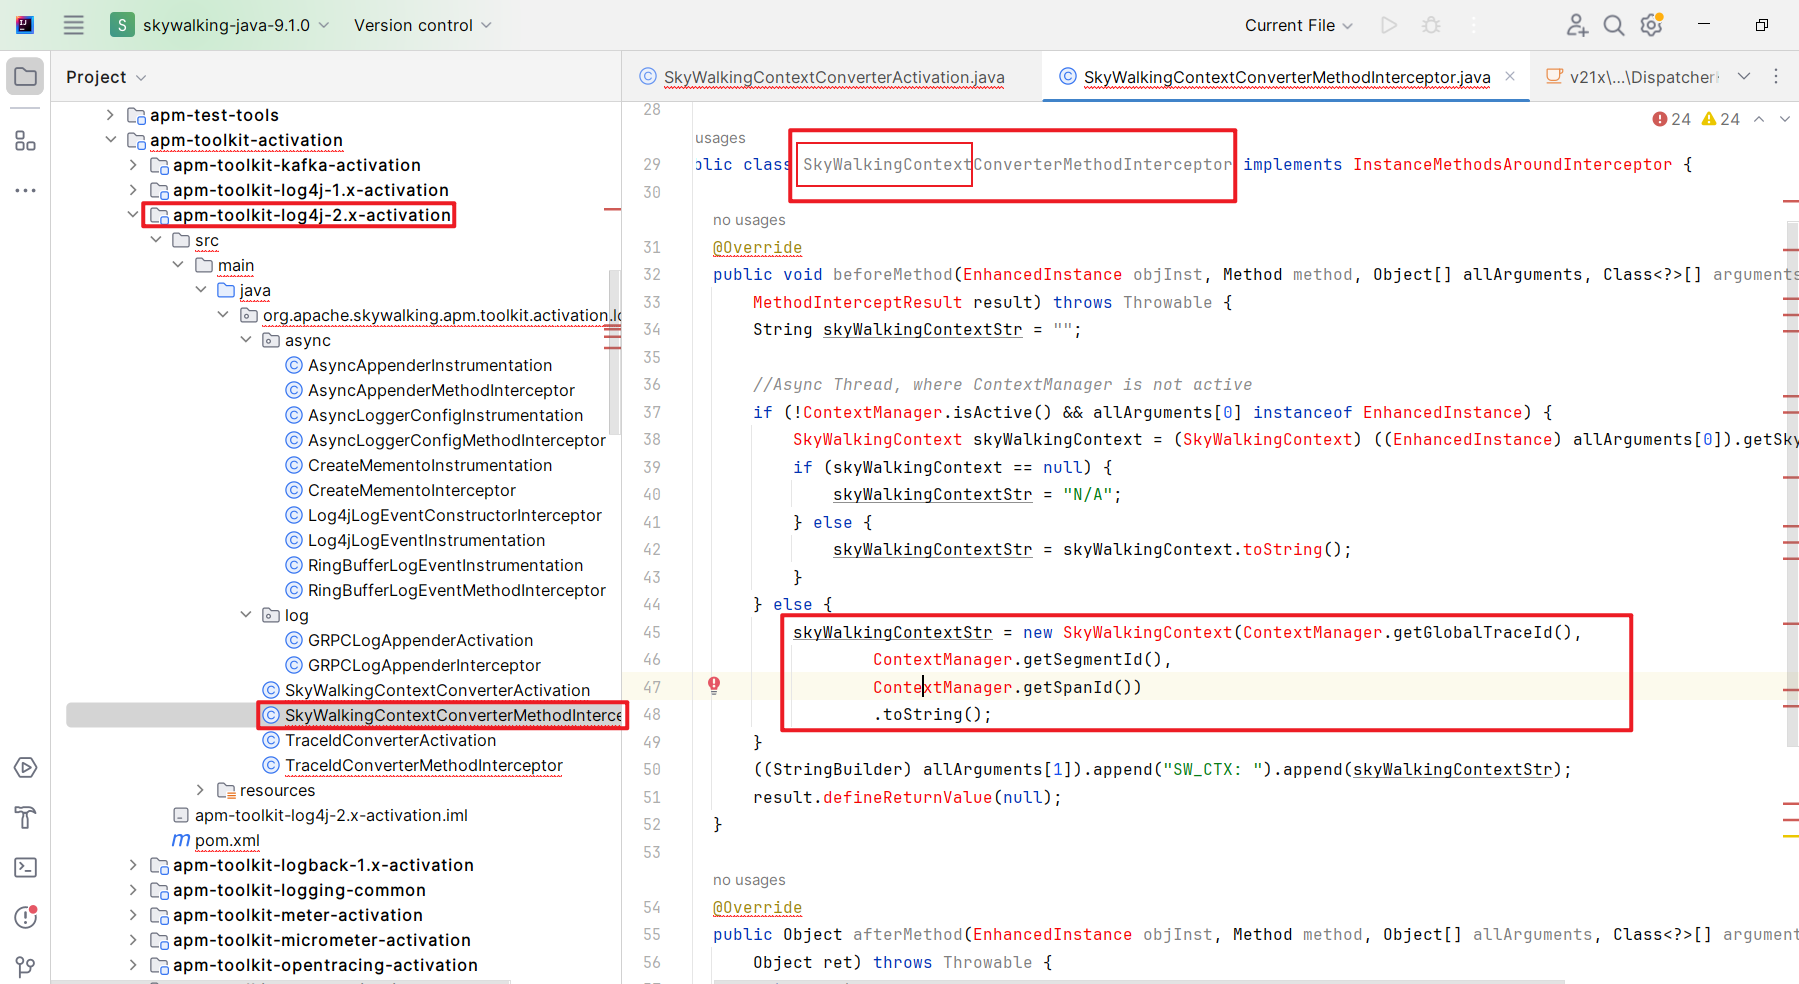Open Search Everywhere magnifier

point(1614,25)
